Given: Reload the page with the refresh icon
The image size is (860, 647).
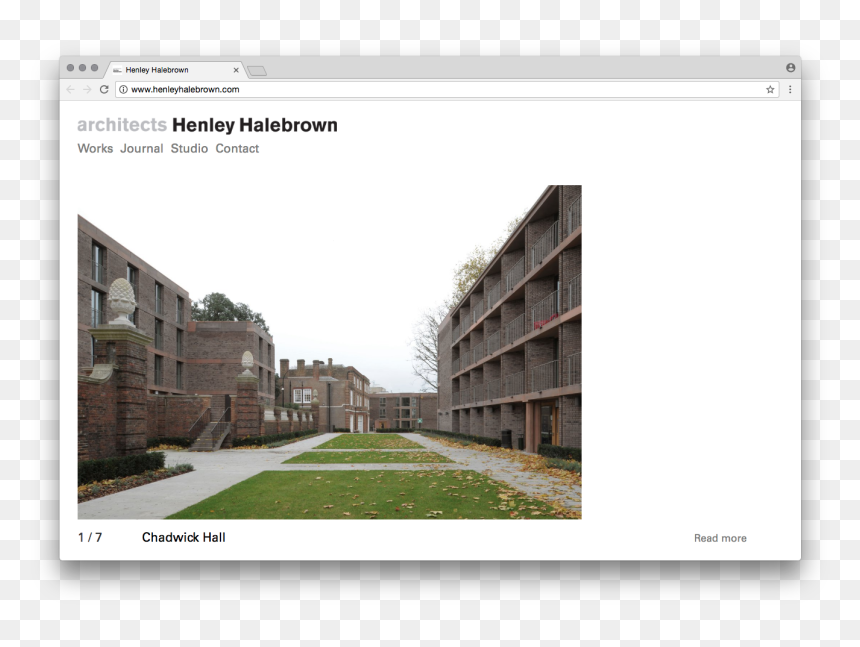Looking at the screenshot, I should 104,89.
